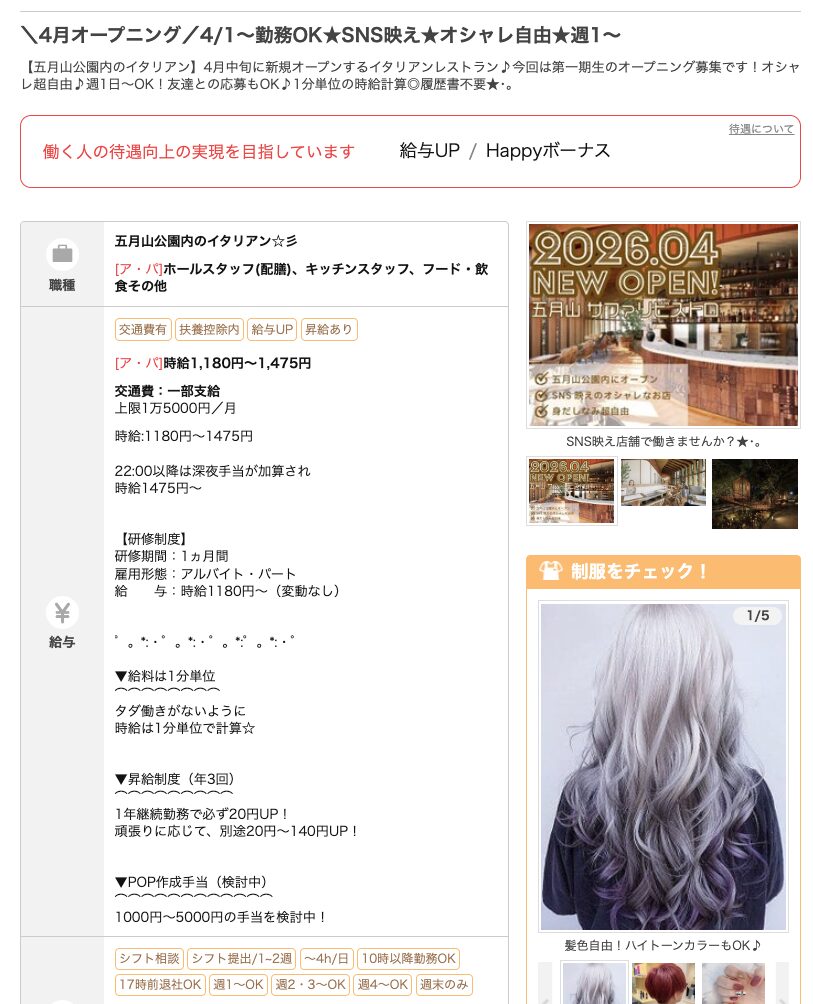
Task: Select the night garden exterior thumbnail
Action: point(755,493)
